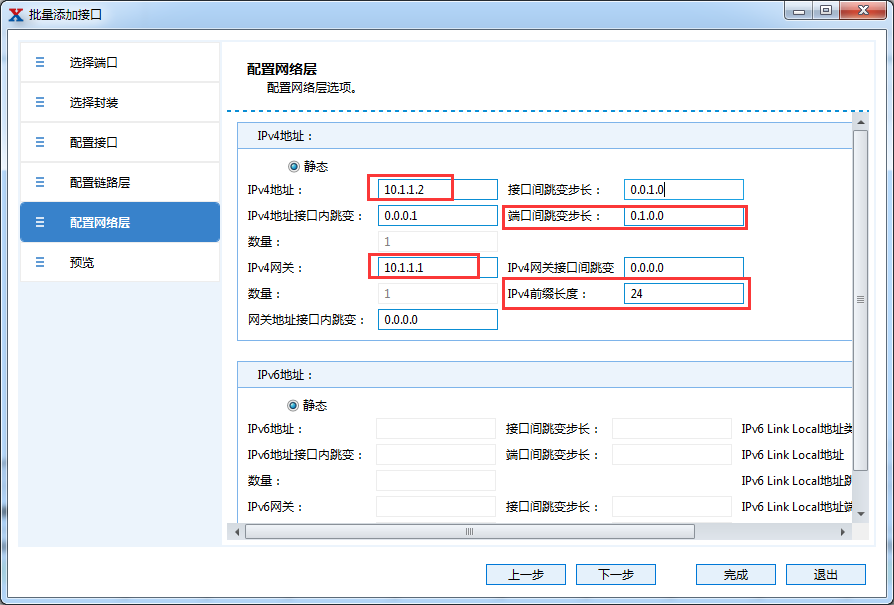Screen dimensions: 894x605
Task: Click the vertical scrollbar up arrow
Action: pyautogui.click(x=860, y=121)
